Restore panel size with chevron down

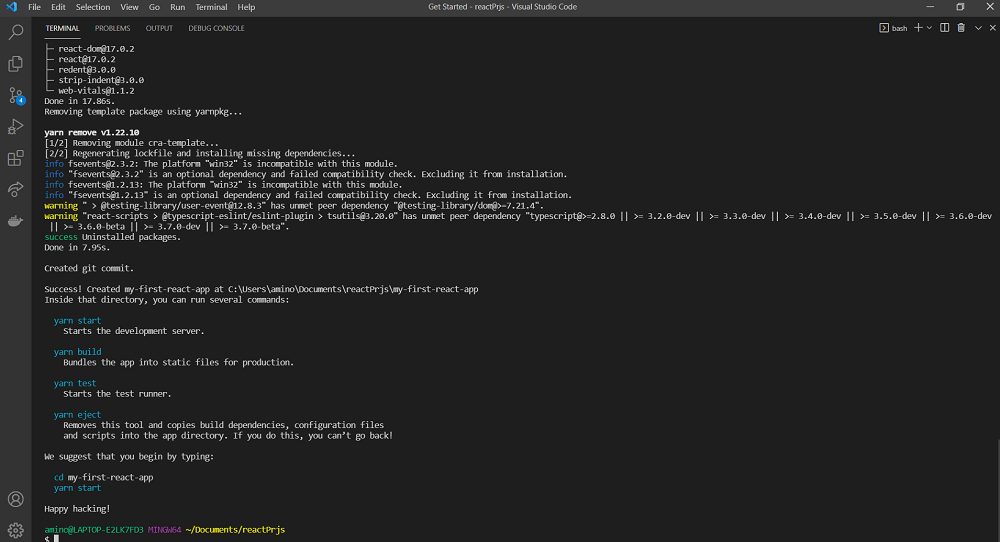click(x=978, y=28)
